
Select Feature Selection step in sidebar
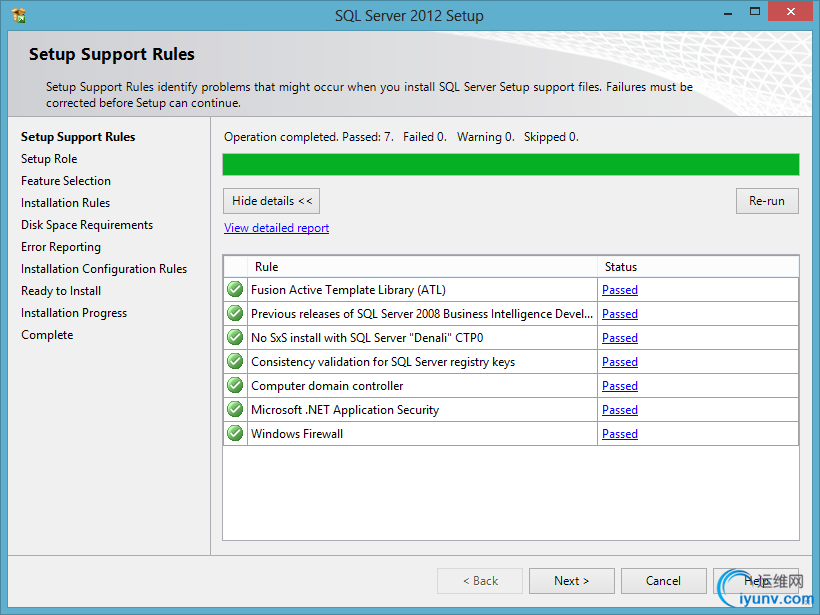[x=66, y=181]
